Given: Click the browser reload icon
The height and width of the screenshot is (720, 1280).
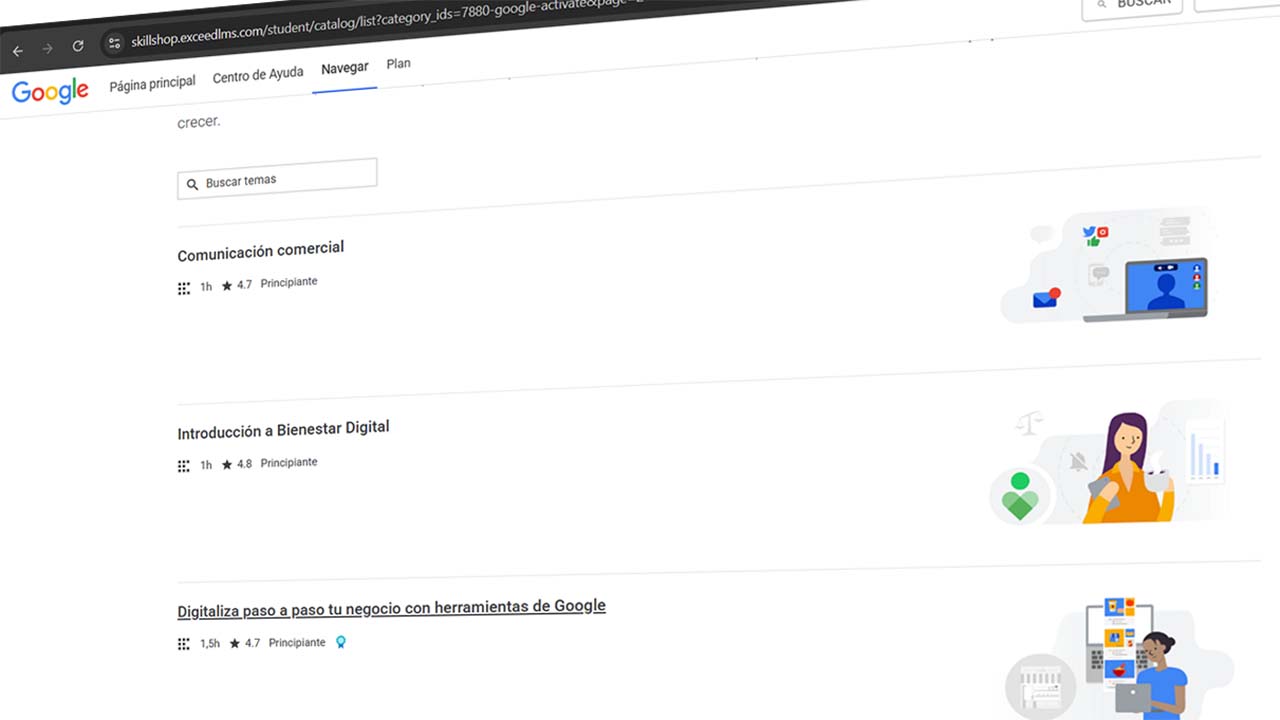Looking at the screenshot, I should coord(77,45).
